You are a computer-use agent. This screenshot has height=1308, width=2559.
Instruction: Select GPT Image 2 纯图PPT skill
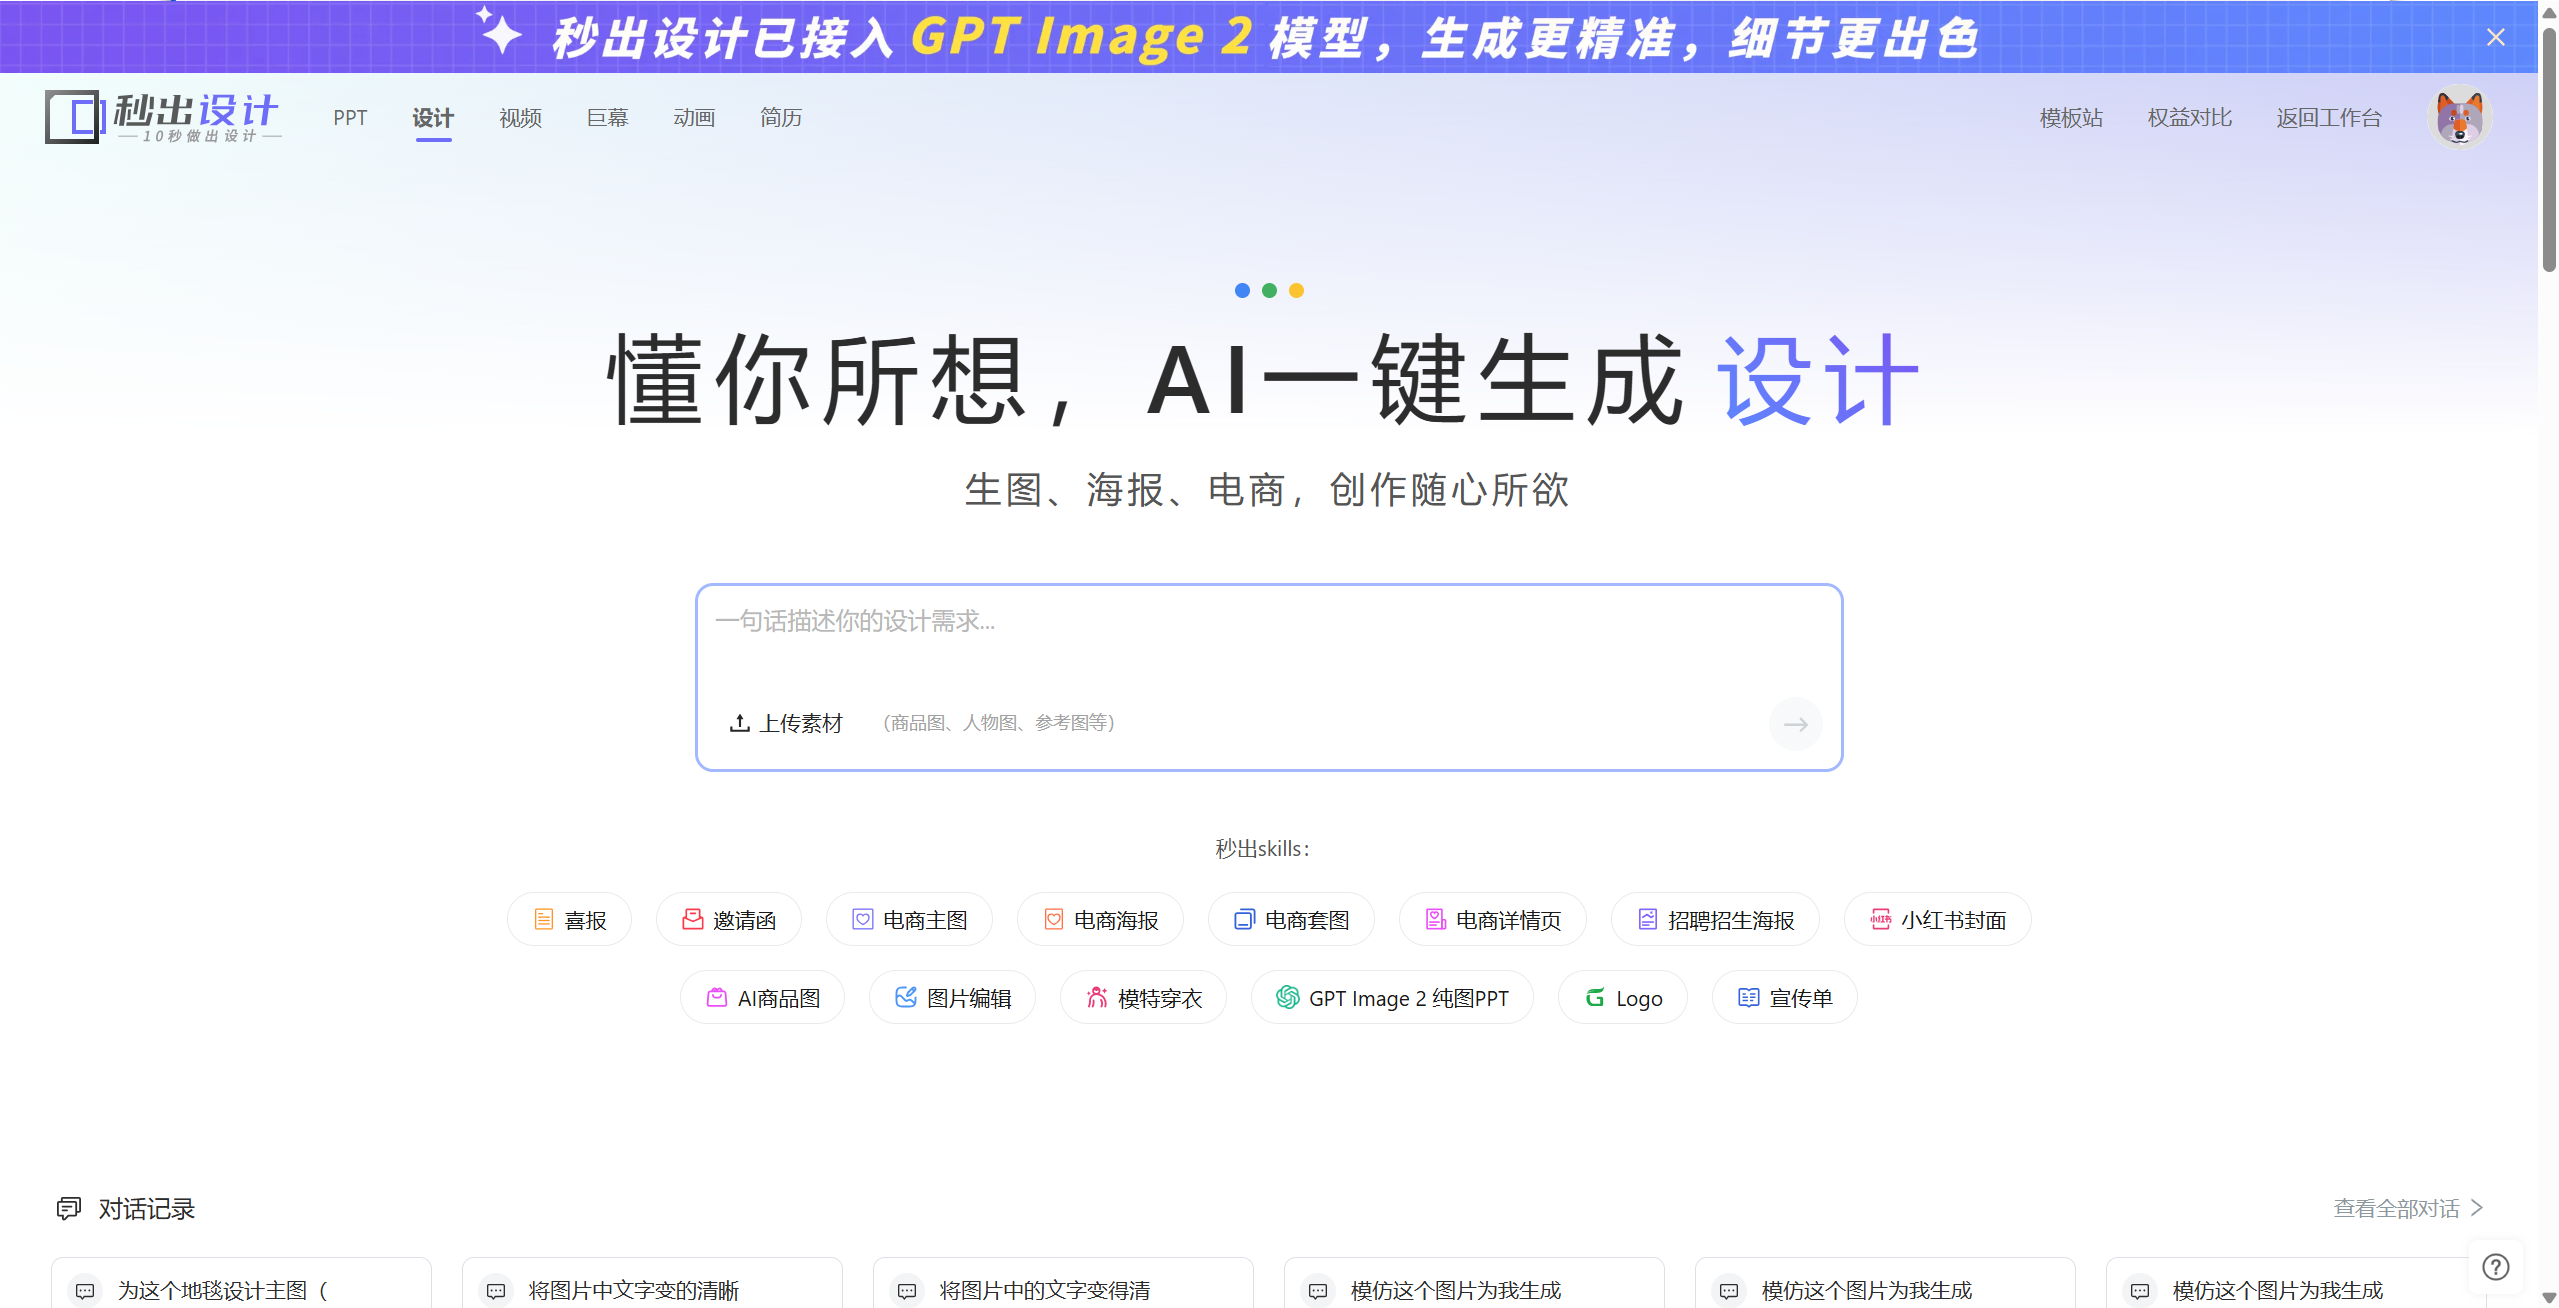[x=1392, y=998]
